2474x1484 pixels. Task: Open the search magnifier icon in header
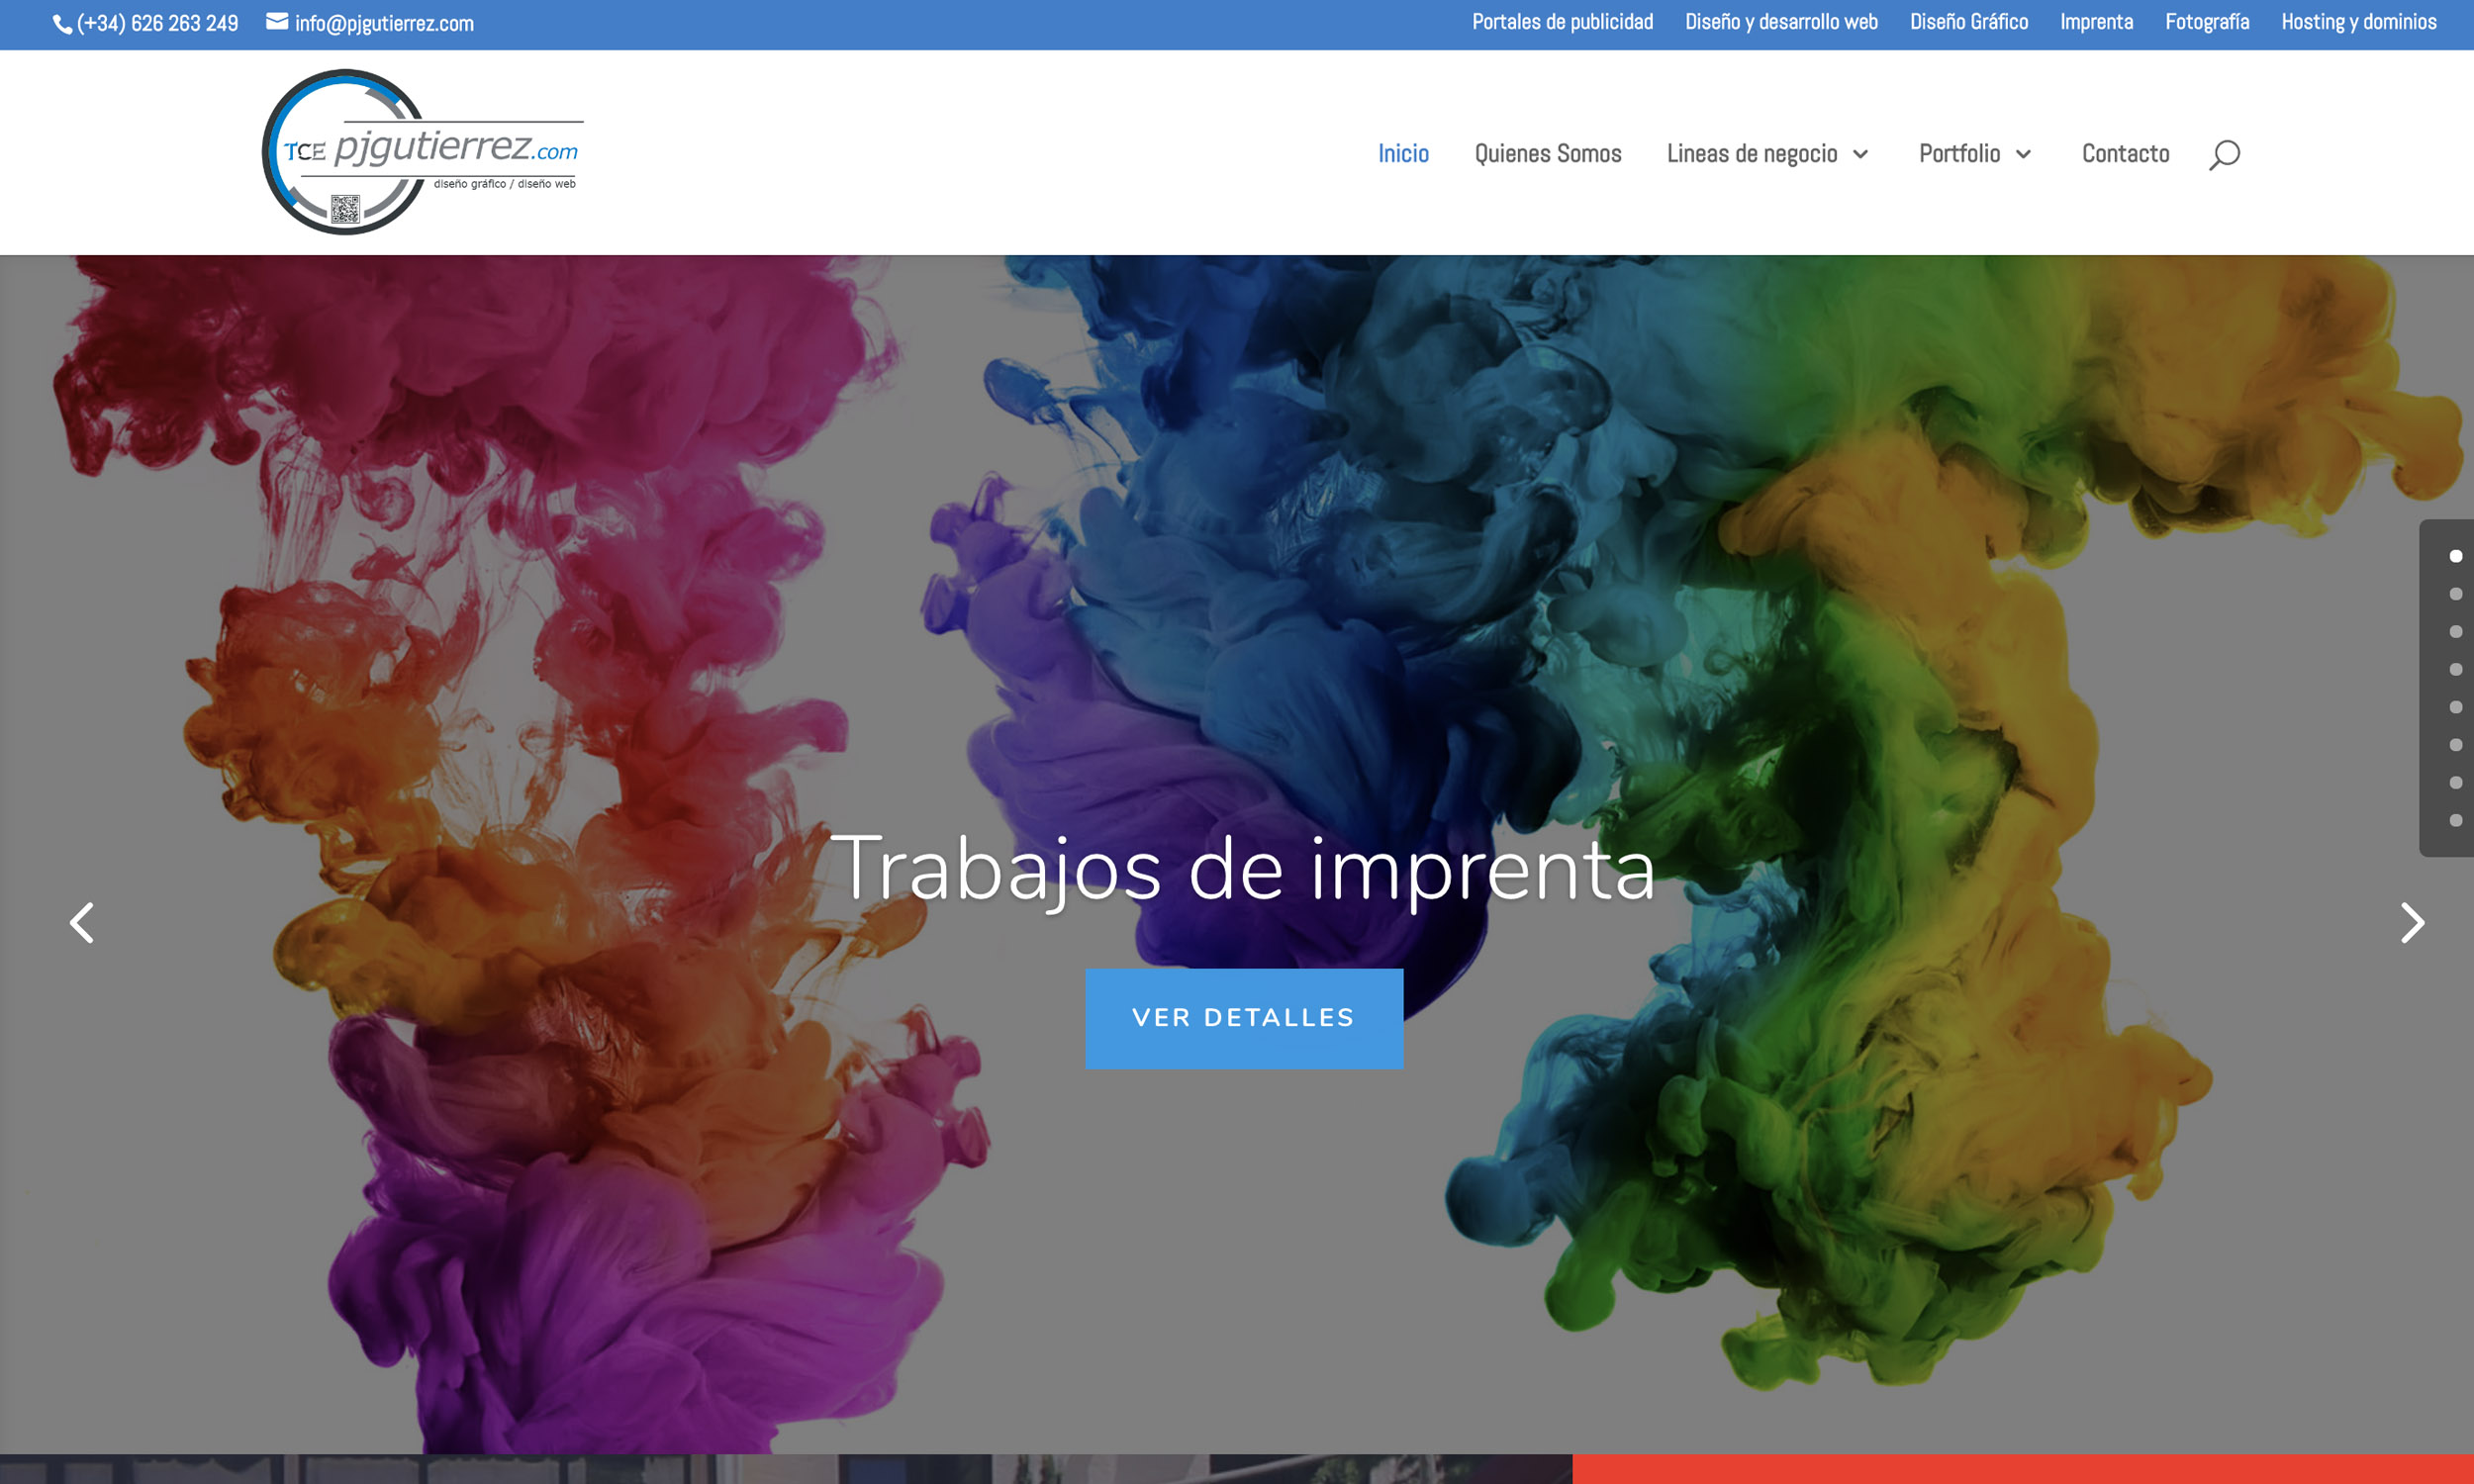click(2224, 154)
